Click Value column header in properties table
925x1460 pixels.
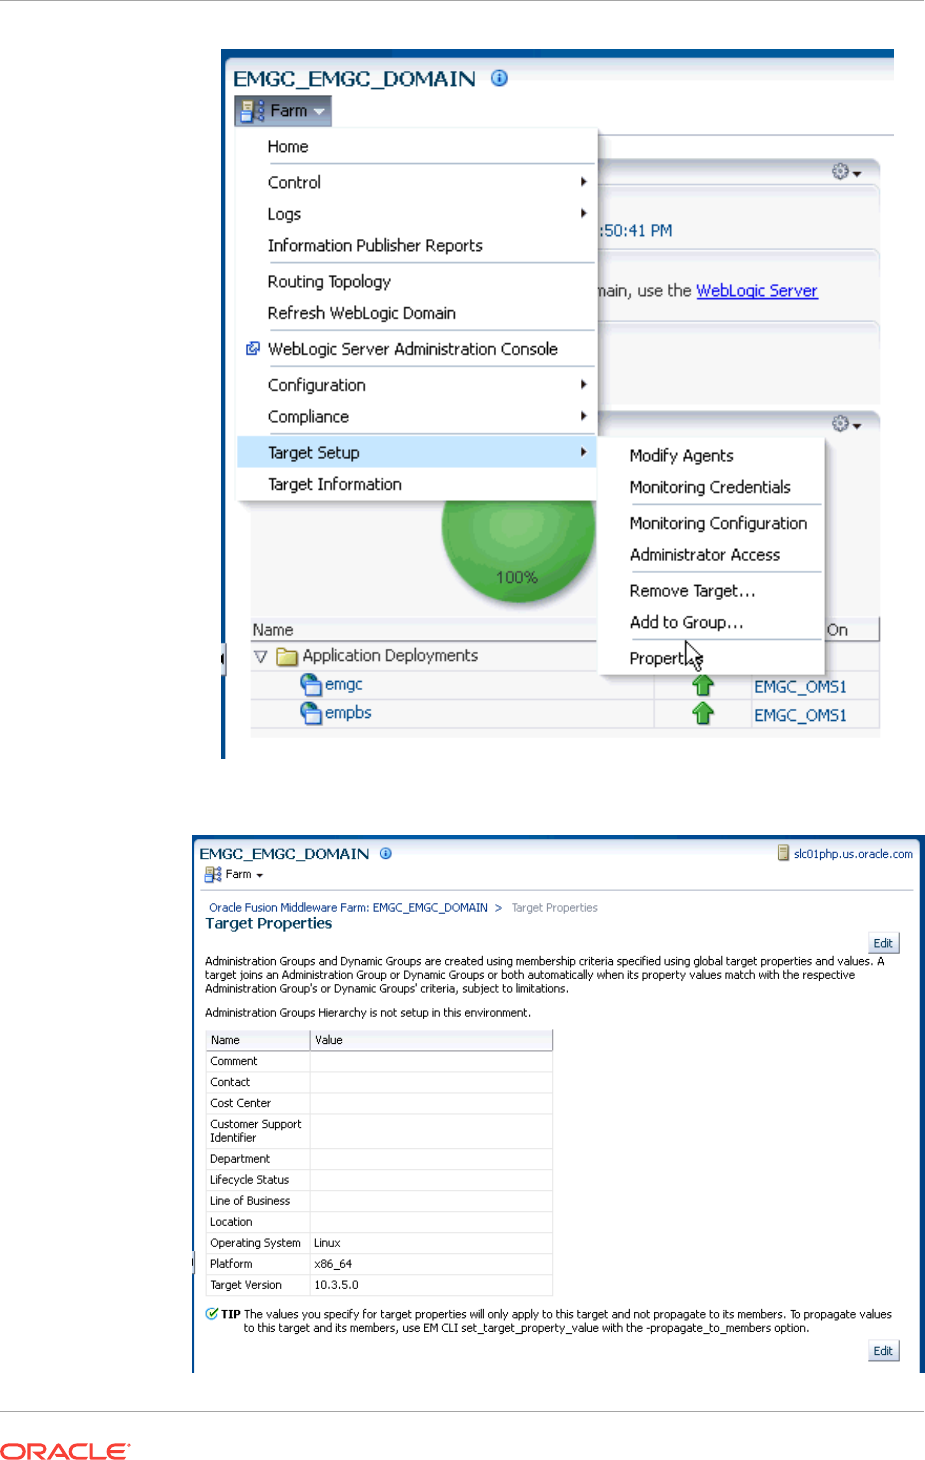coord(431,1040)
